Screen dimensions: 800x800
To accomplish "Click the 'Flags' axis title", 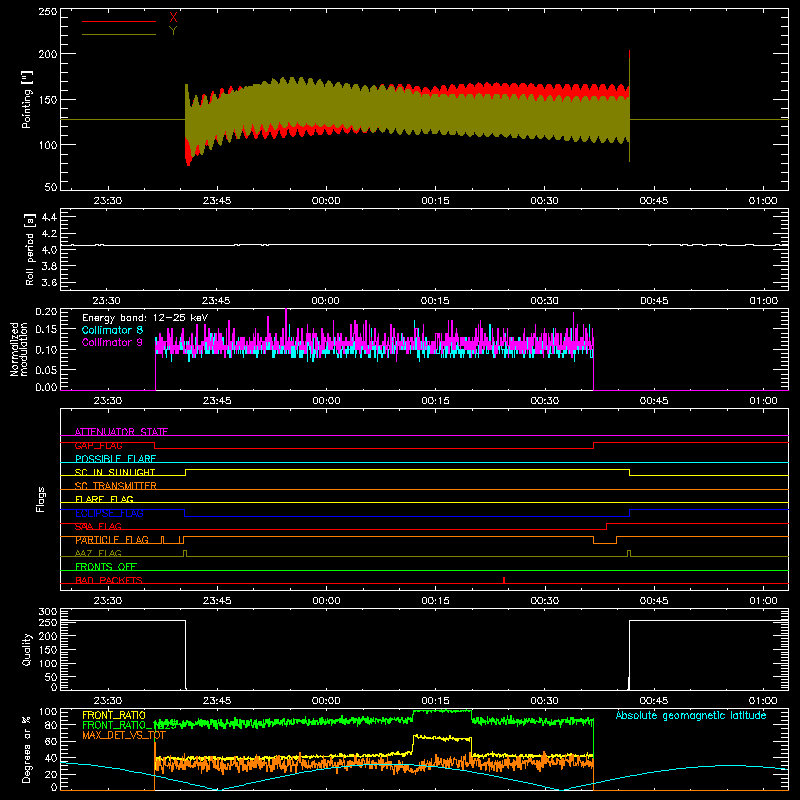I will point(41,499).
